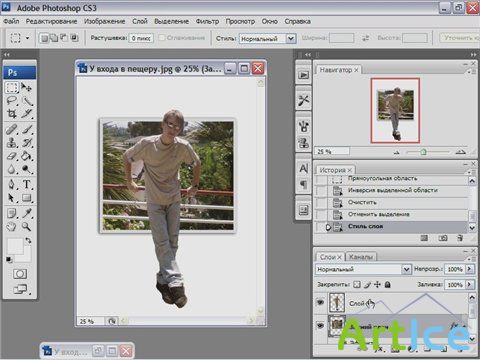Open the 'Заливка' fill arrow

pyautogui.click(x=470, y=284)
